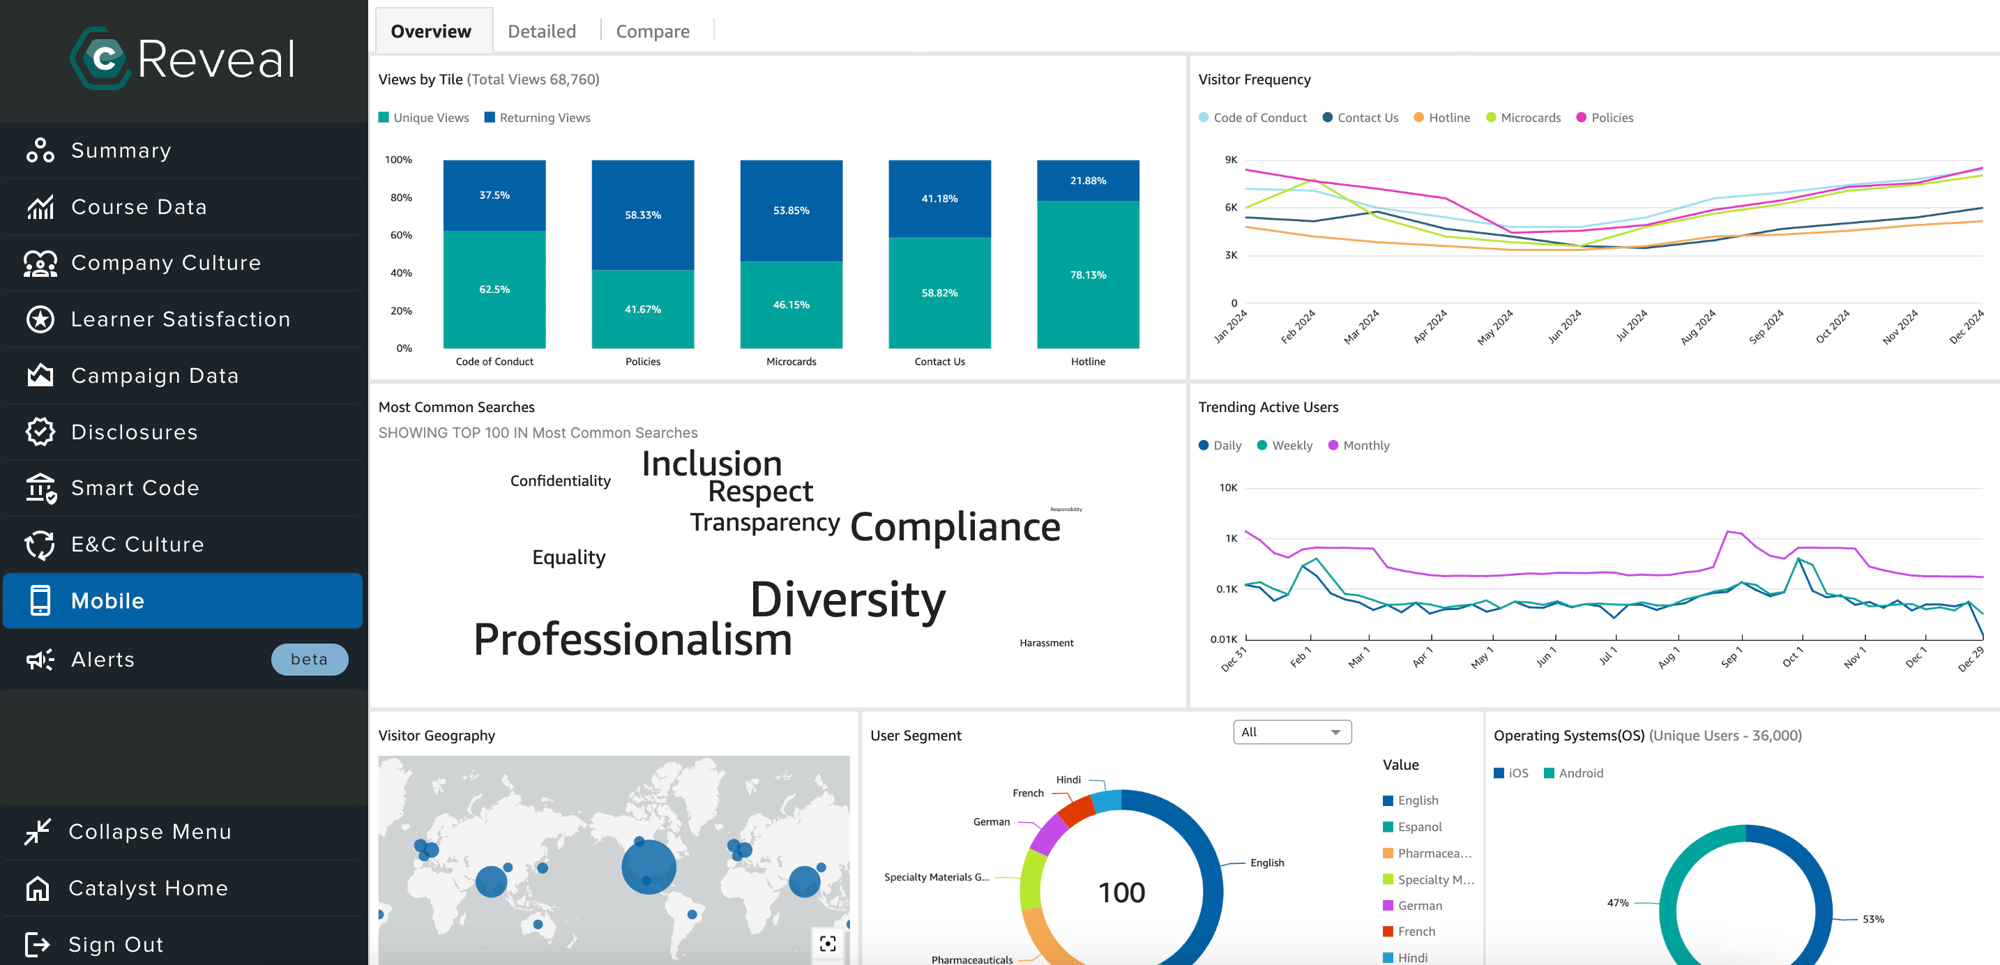Click the Code of Conduct 62.5% segment
The image size is (2000, 965).
pyautogui.click(x=495, y=290)
